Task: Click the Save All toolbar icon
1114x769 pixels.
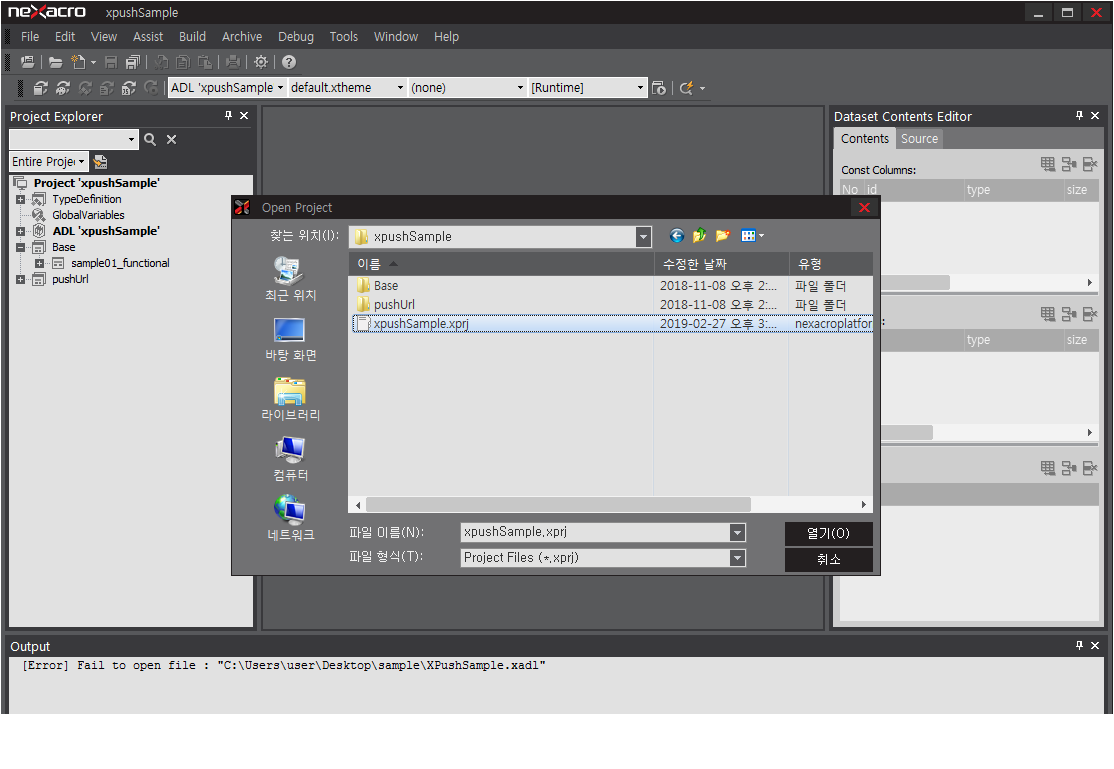Action: click(133, 63)
